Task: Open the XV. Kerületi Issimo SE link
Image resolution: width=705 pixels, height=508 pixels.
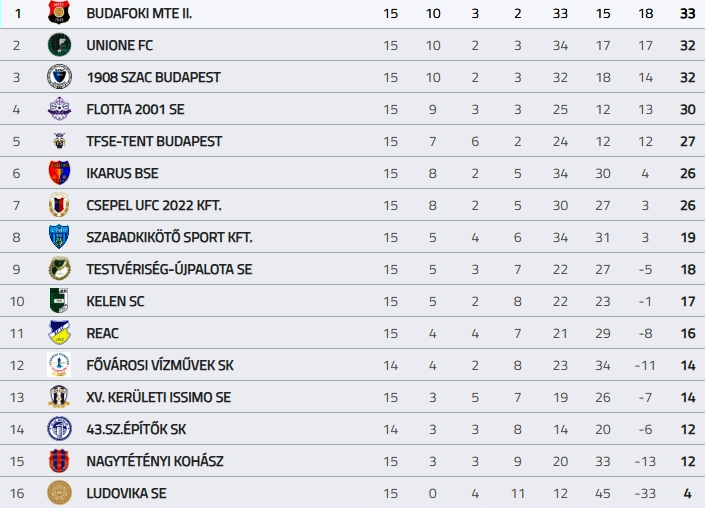Action: tap(158, 397)
